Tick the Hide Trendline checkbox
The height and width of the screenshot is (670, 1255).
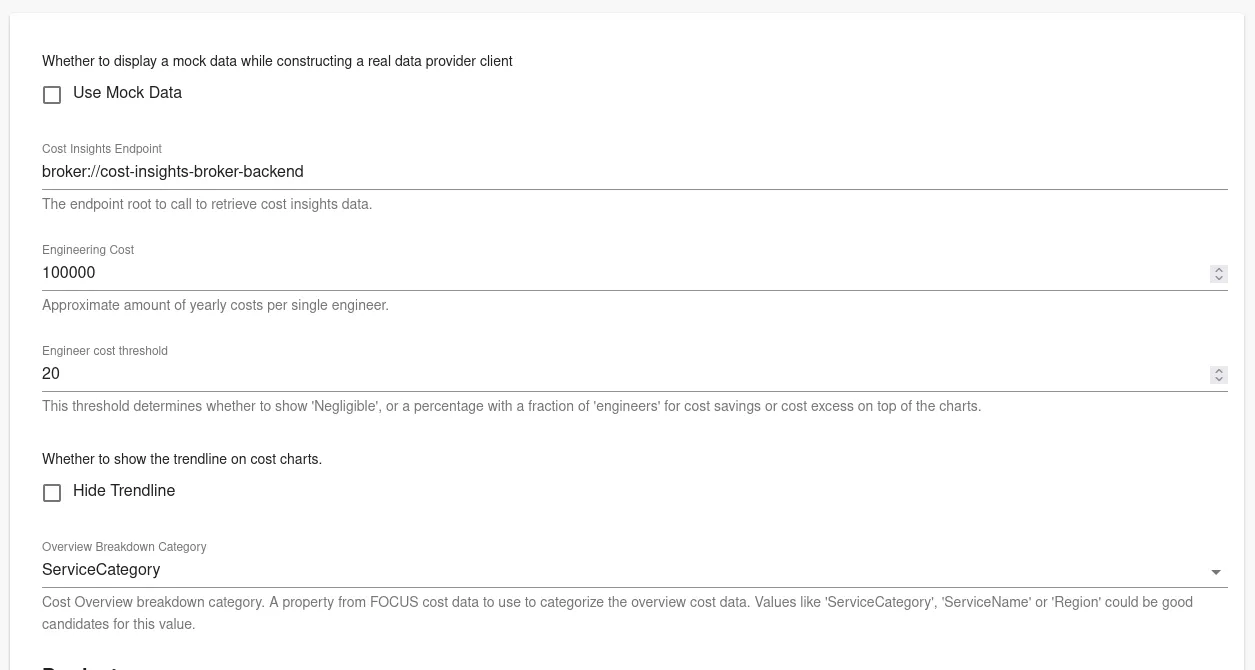click(52, 493)
